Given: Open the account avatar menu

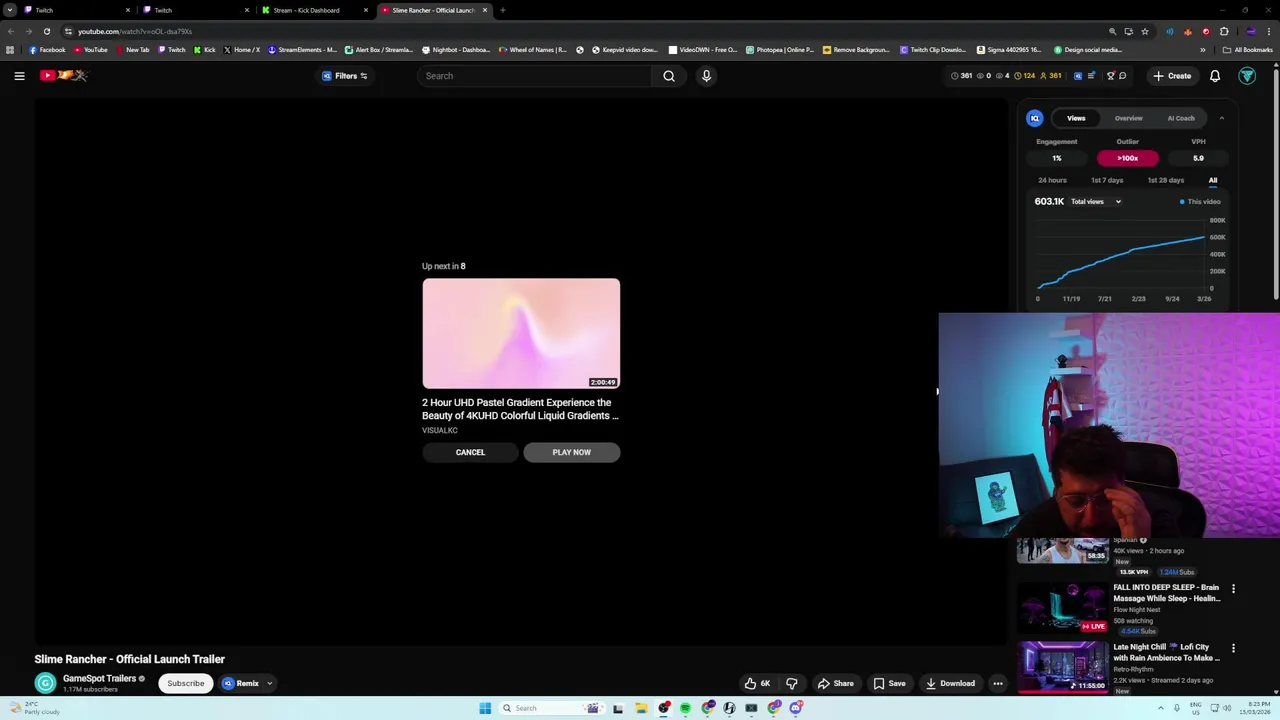Looking at the screenshot, I should pos(1247,76).
